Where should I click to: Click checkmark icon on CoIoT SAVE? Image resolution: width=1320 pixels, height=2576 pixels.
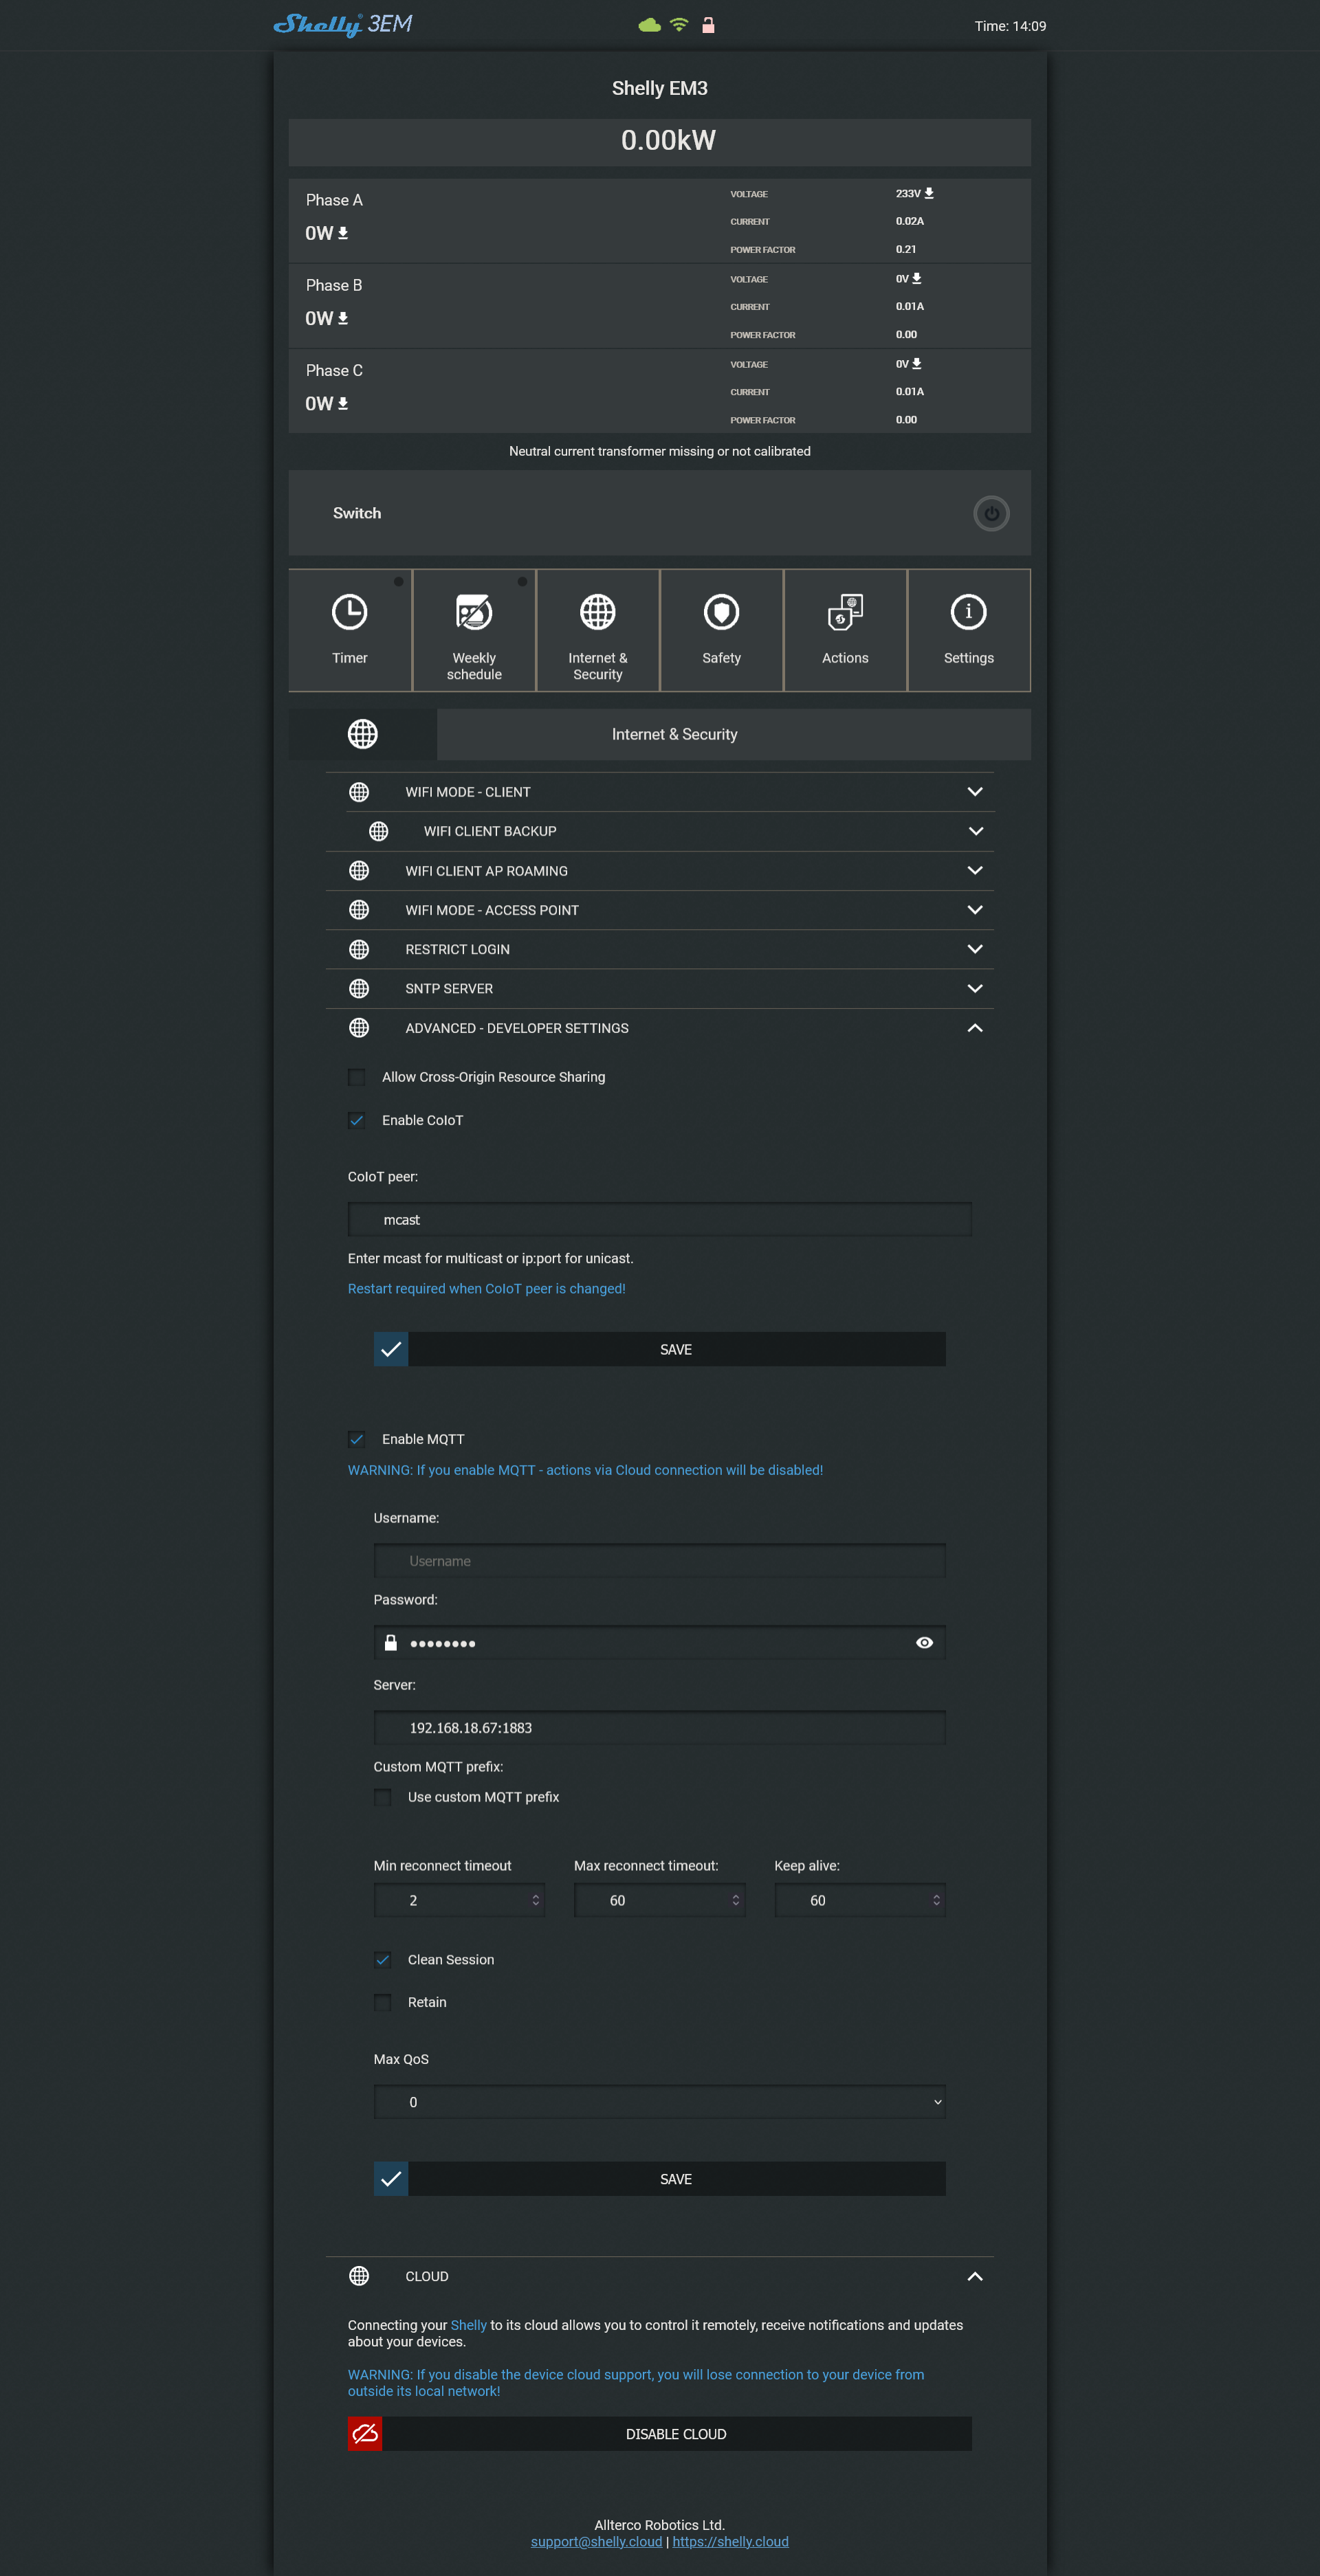[x=391, y=1349]
